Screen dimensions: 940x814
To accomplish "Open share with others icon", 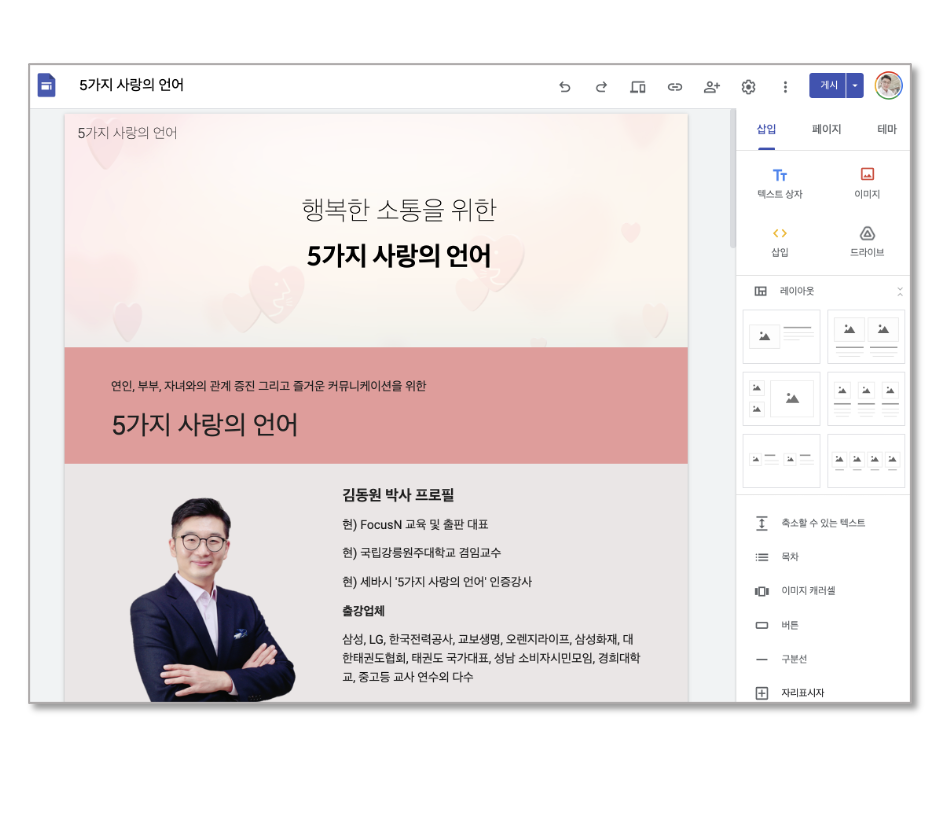I will point(712,87).
